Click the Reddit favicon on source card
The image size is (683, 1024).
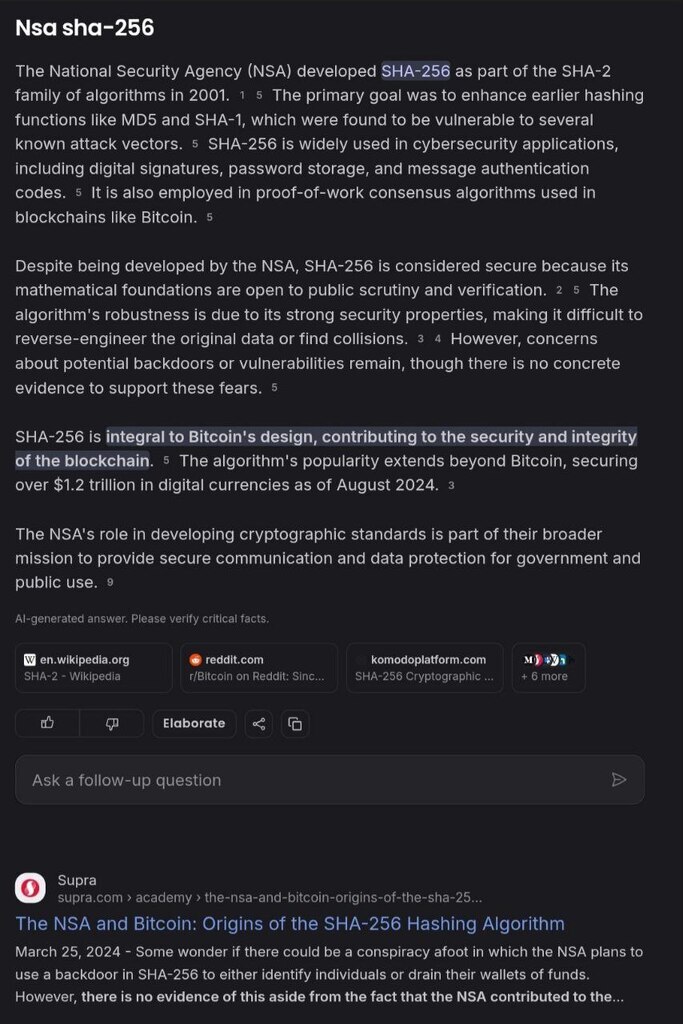pos(196,660)
